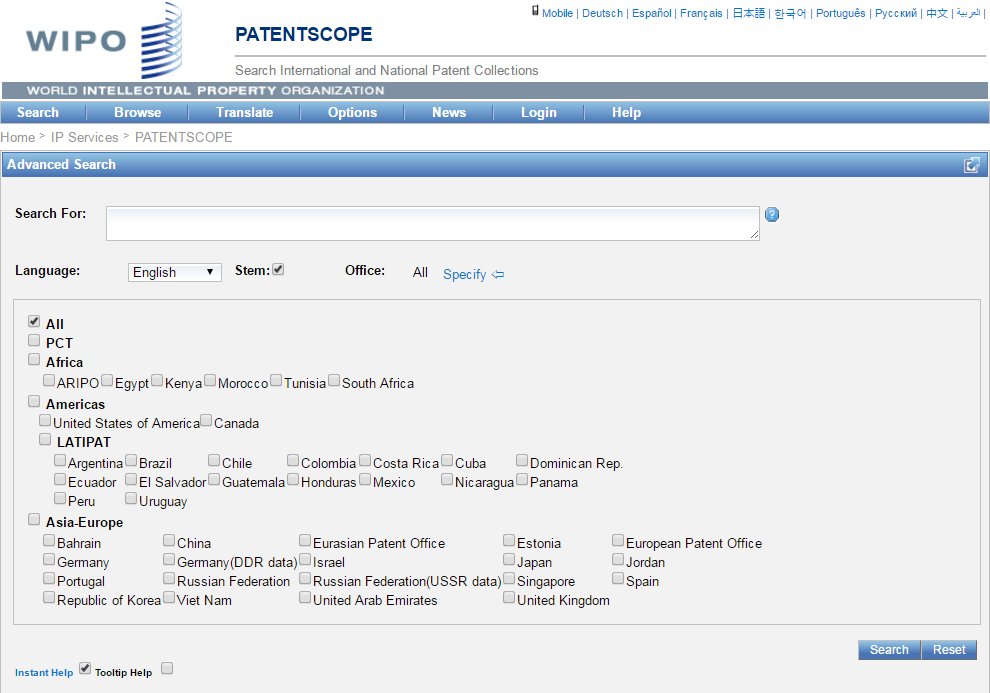Select the Tunisia checkbox

tap(276, 380)
